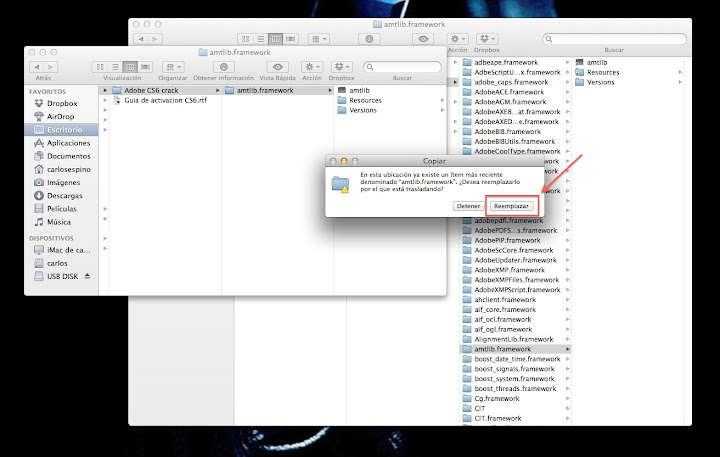Go back with the Atrás arrow in the front Finder window

coord(37,67)
